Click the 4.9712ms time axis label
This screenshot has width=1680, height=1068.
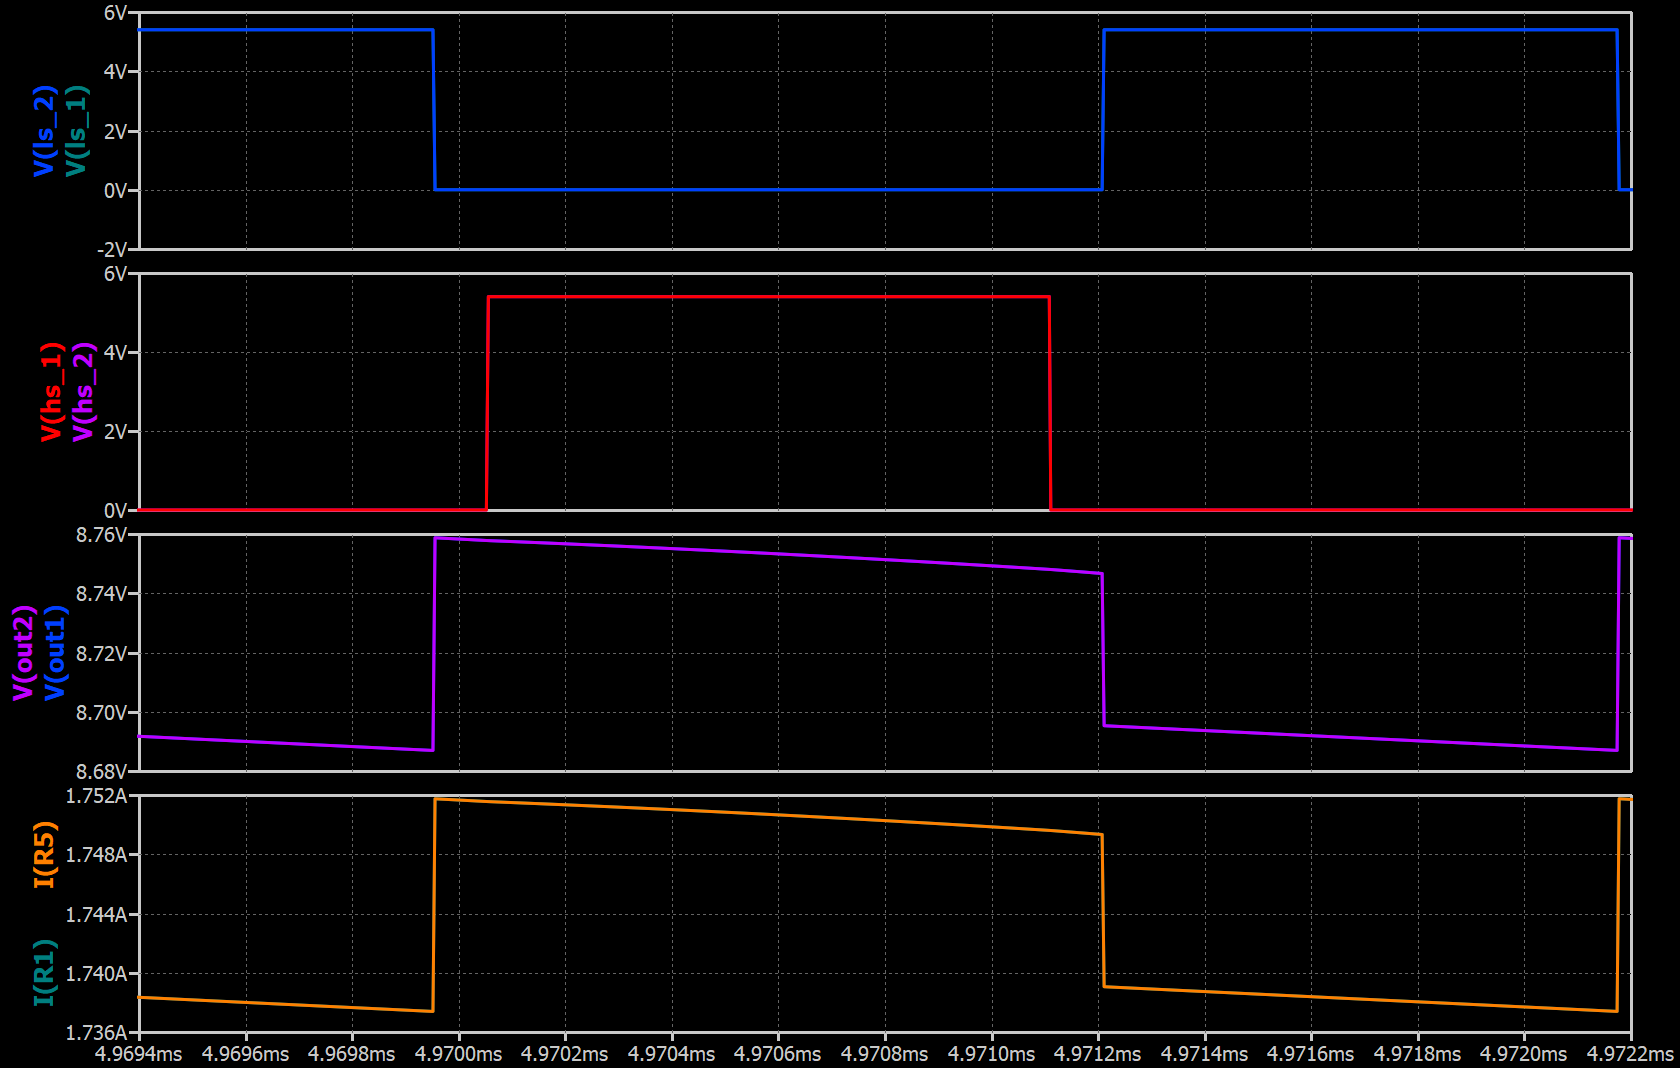pyautogui.click(x=1097, y=1054)
